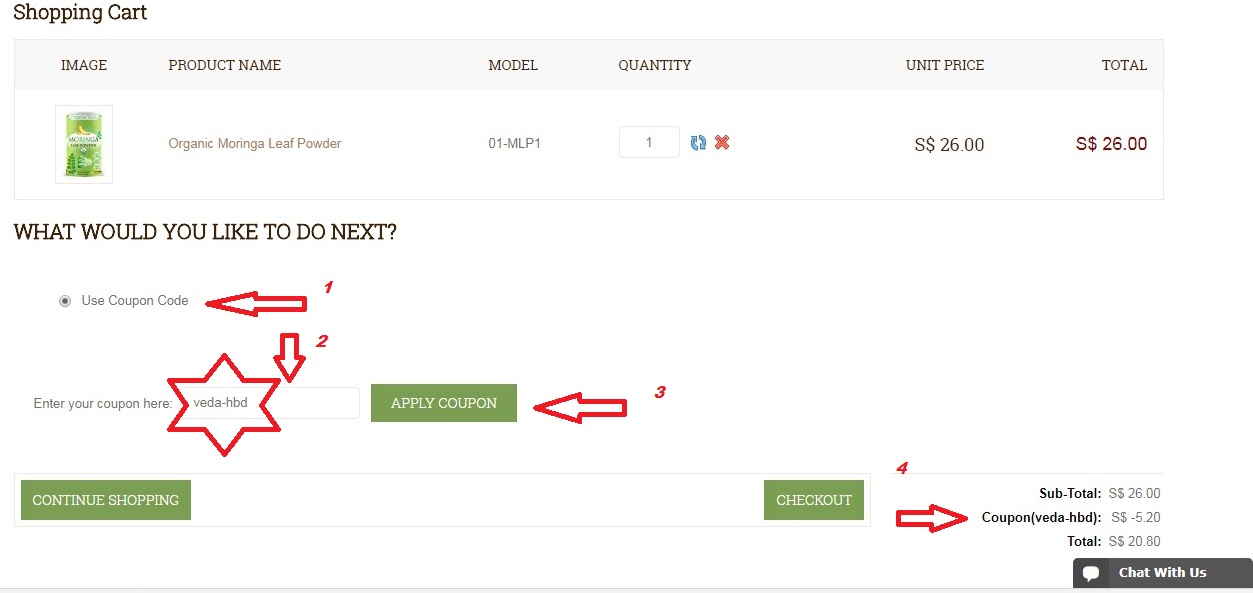Viewport: 1253px width, 593px height.
Task: Click the UNIT PRICE column header
Action: (945, 65)
